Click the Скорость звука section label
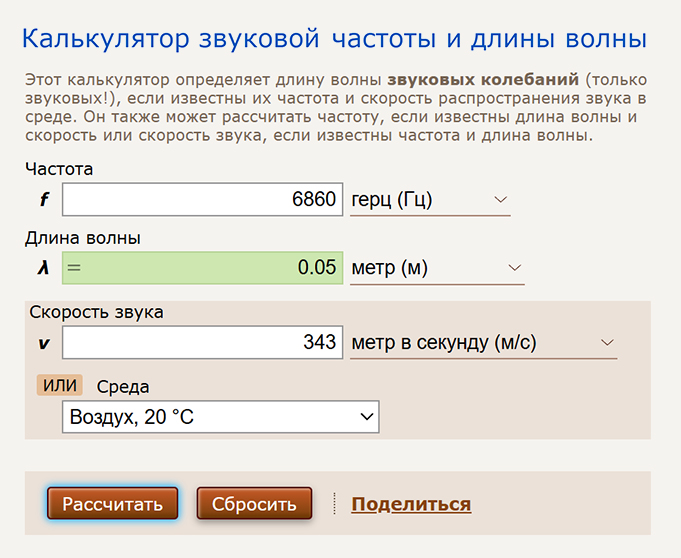This screenshot has width=681, height=558. 96,312
